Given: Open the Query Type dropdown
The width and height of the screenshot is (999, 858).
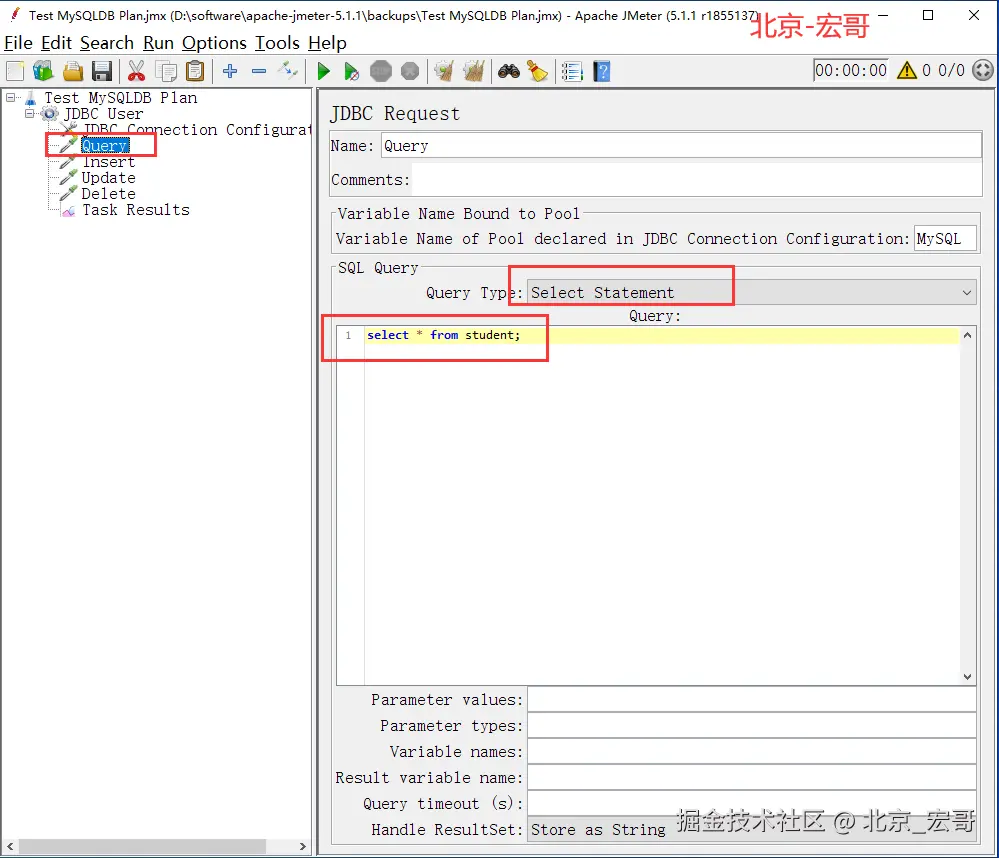Looking at the screenshot, I should coord(752,292).
